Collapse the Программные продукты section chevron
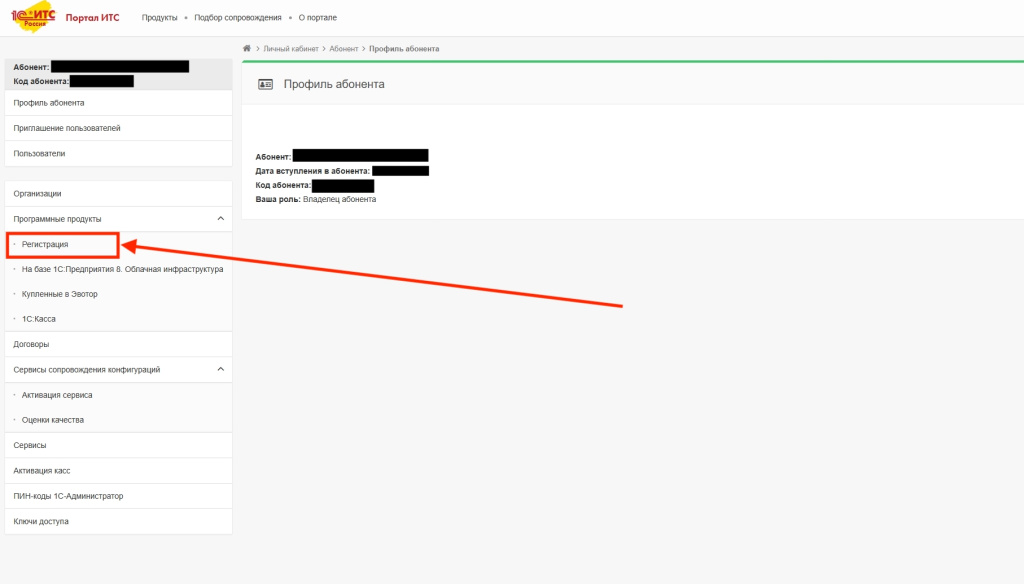This screenshot has height=584, width=1024. [x=220, y=219]
